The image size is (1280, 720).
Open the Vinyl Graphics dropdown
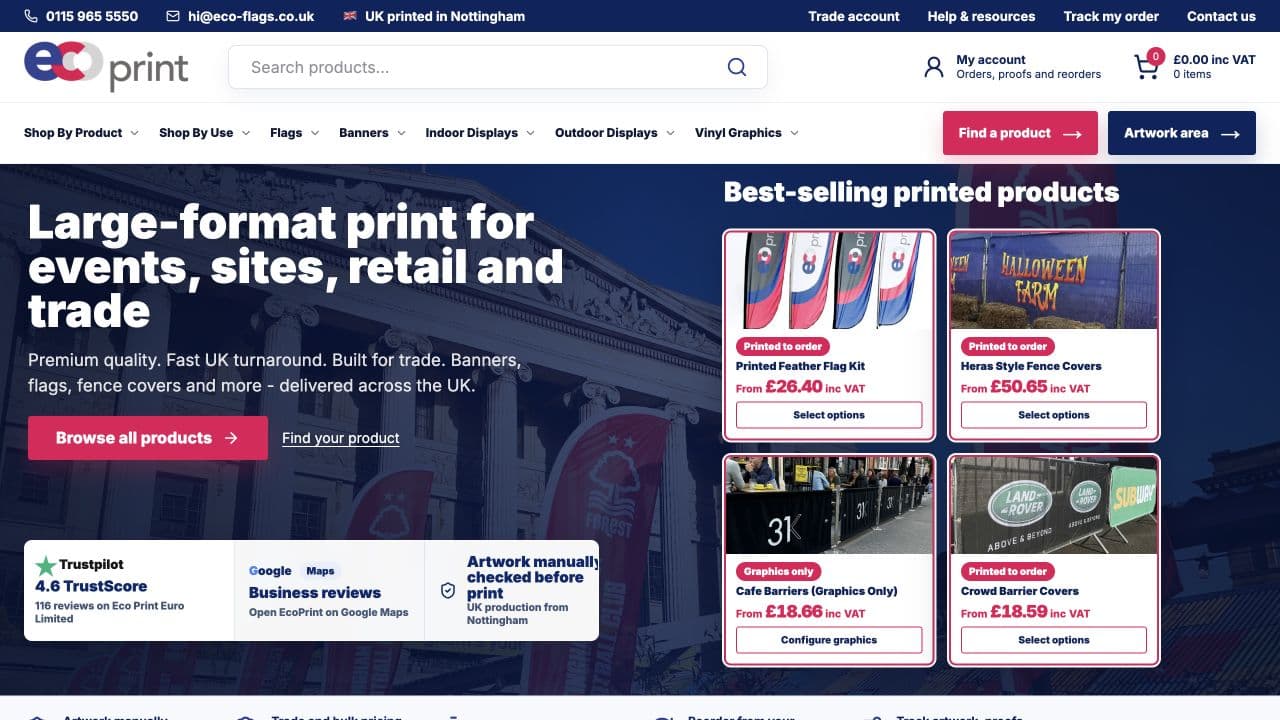tap(747, 133)
